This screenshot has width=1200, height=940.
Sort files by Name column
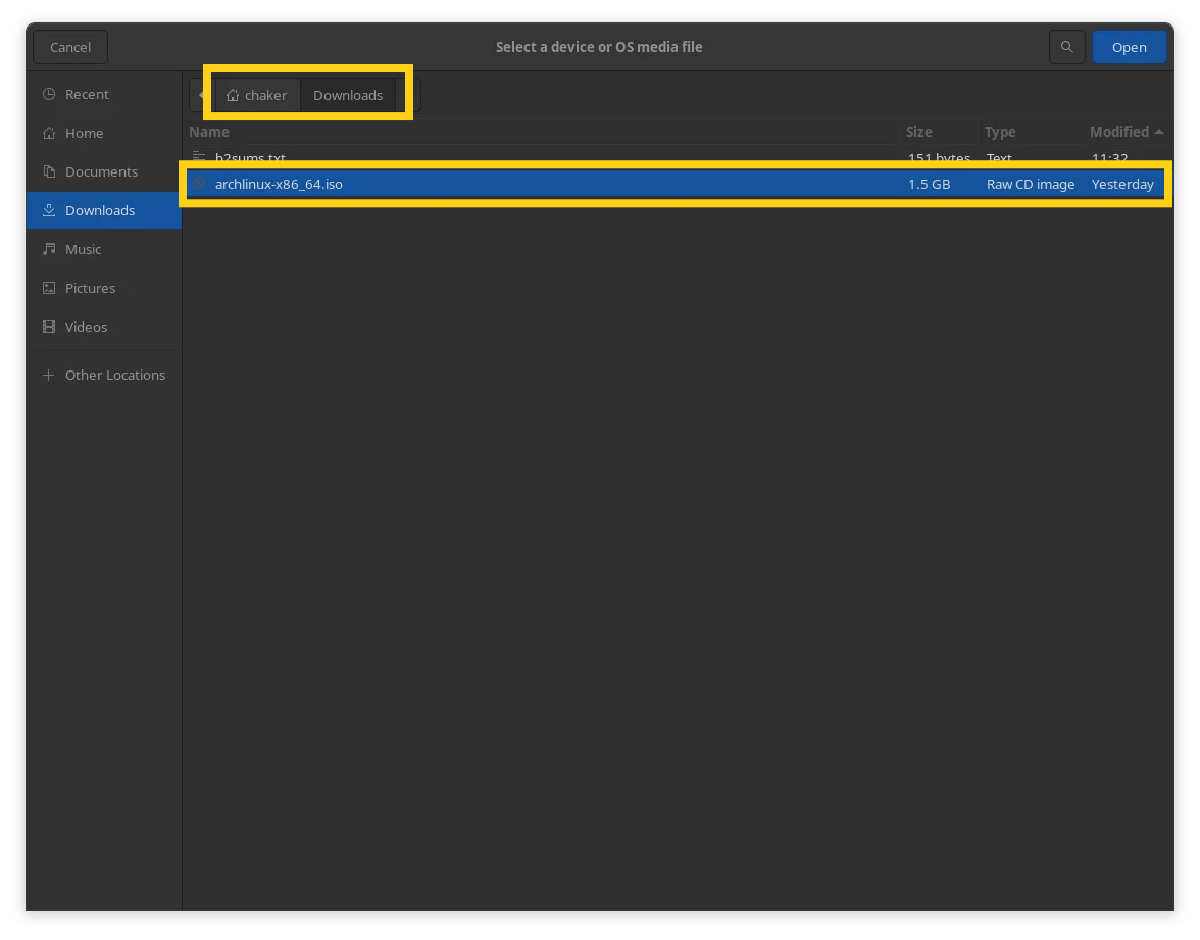coord(209,132)
